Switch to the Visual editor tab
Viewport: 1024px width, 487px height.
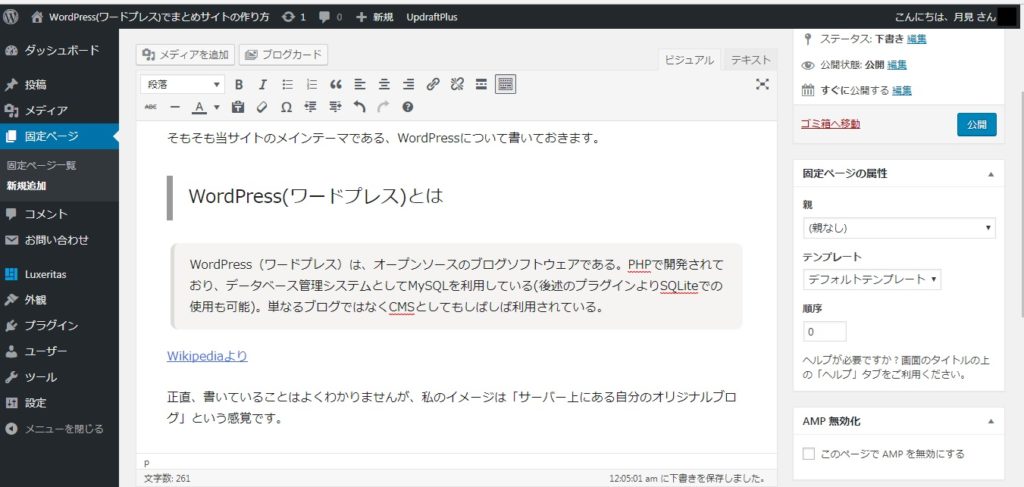tap(689, 59)
